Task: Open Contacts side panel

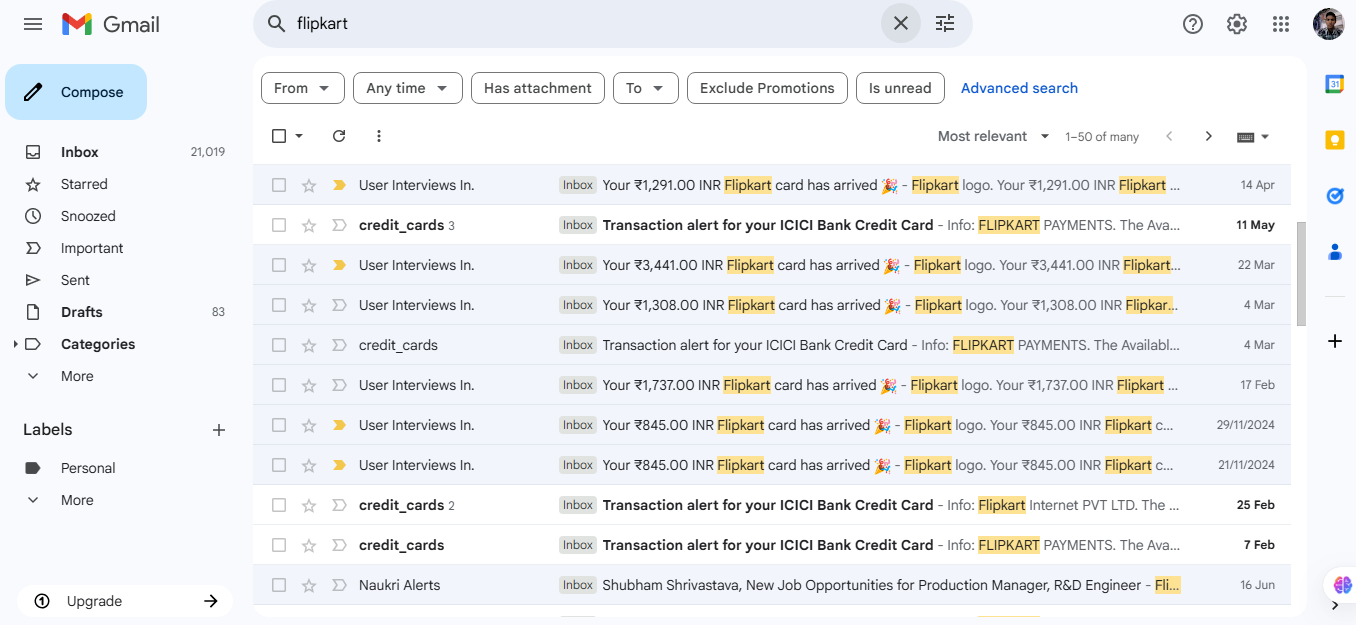Action: [x=1334, y=252]
